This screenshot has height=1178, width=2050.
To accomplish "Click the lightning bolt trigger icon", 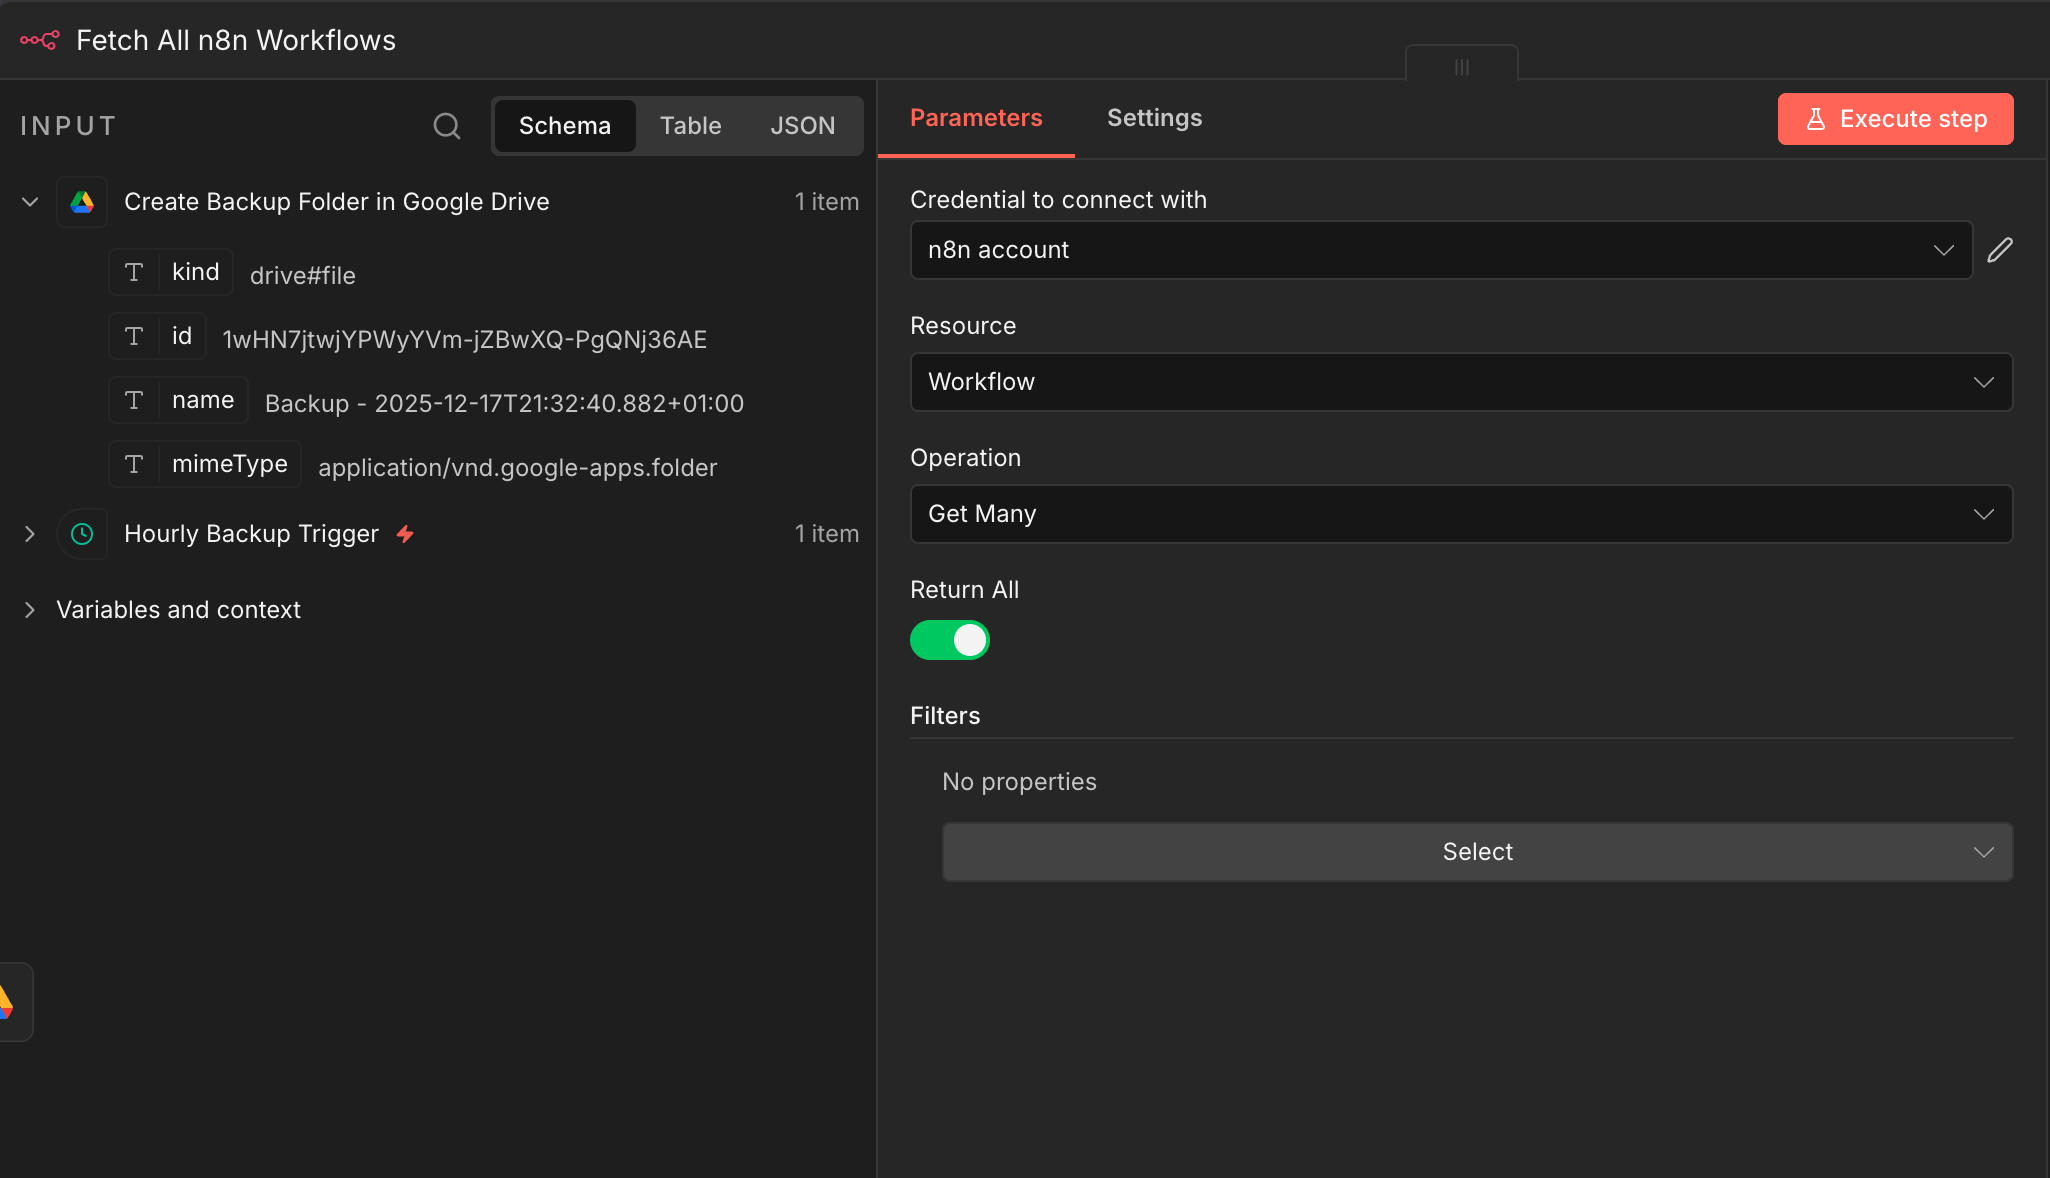I will (x=405, y=534).
